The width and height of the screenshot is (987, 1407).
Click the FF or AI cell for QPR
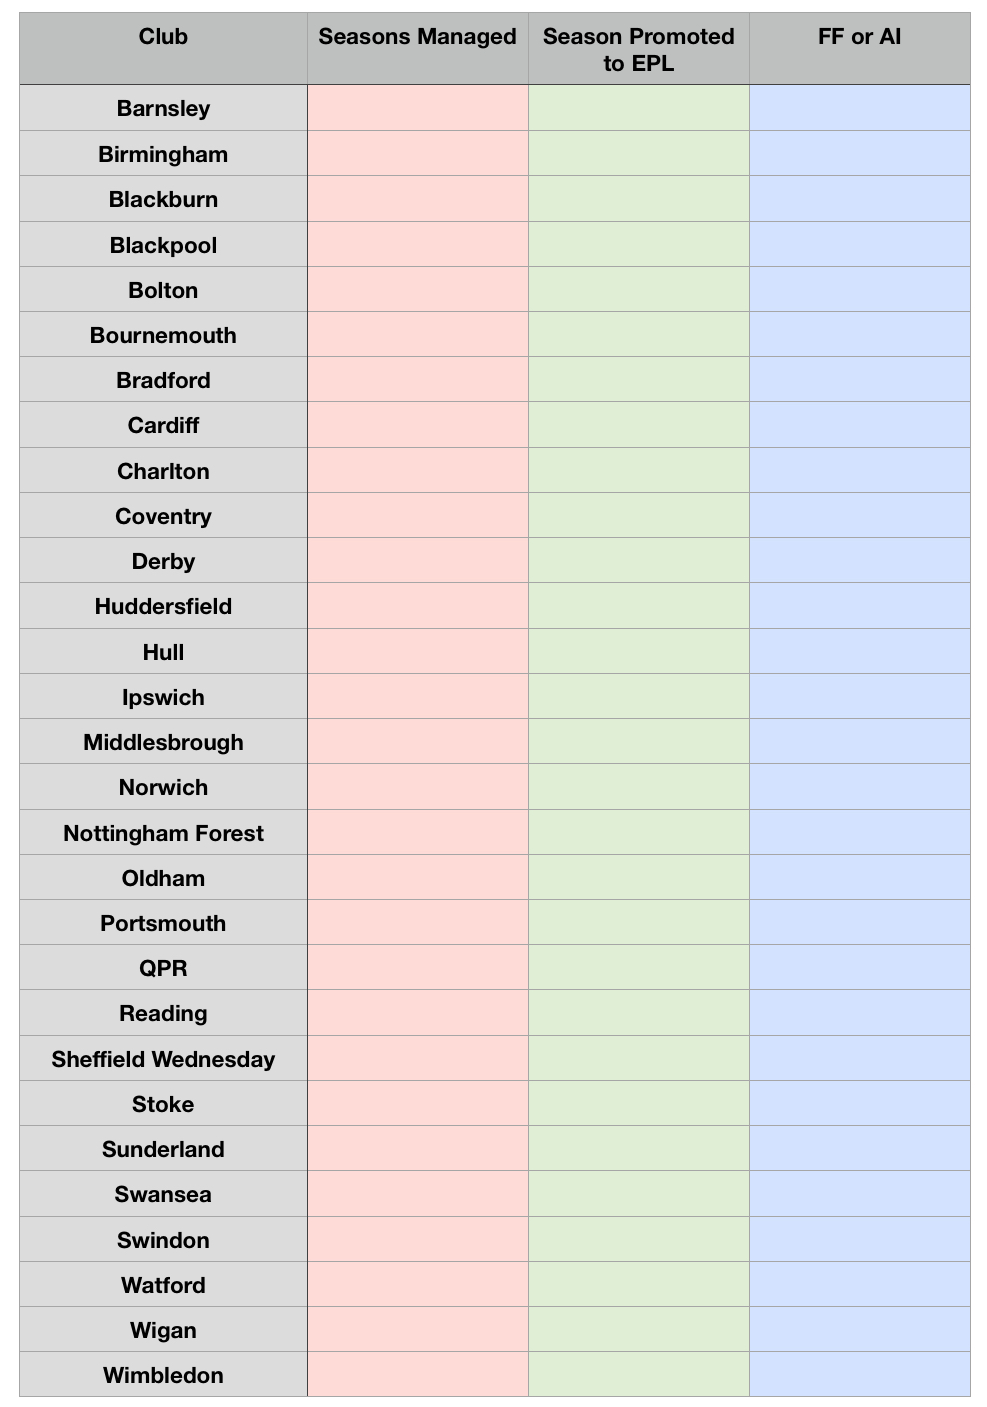point(860,968)
